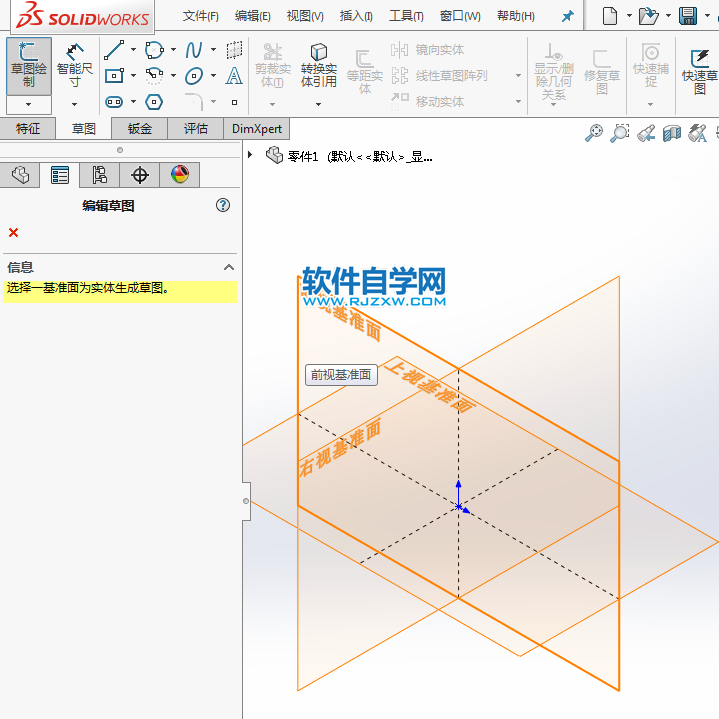
Task: Open help for the Edit Sketch panel
Action: point(223,205)
